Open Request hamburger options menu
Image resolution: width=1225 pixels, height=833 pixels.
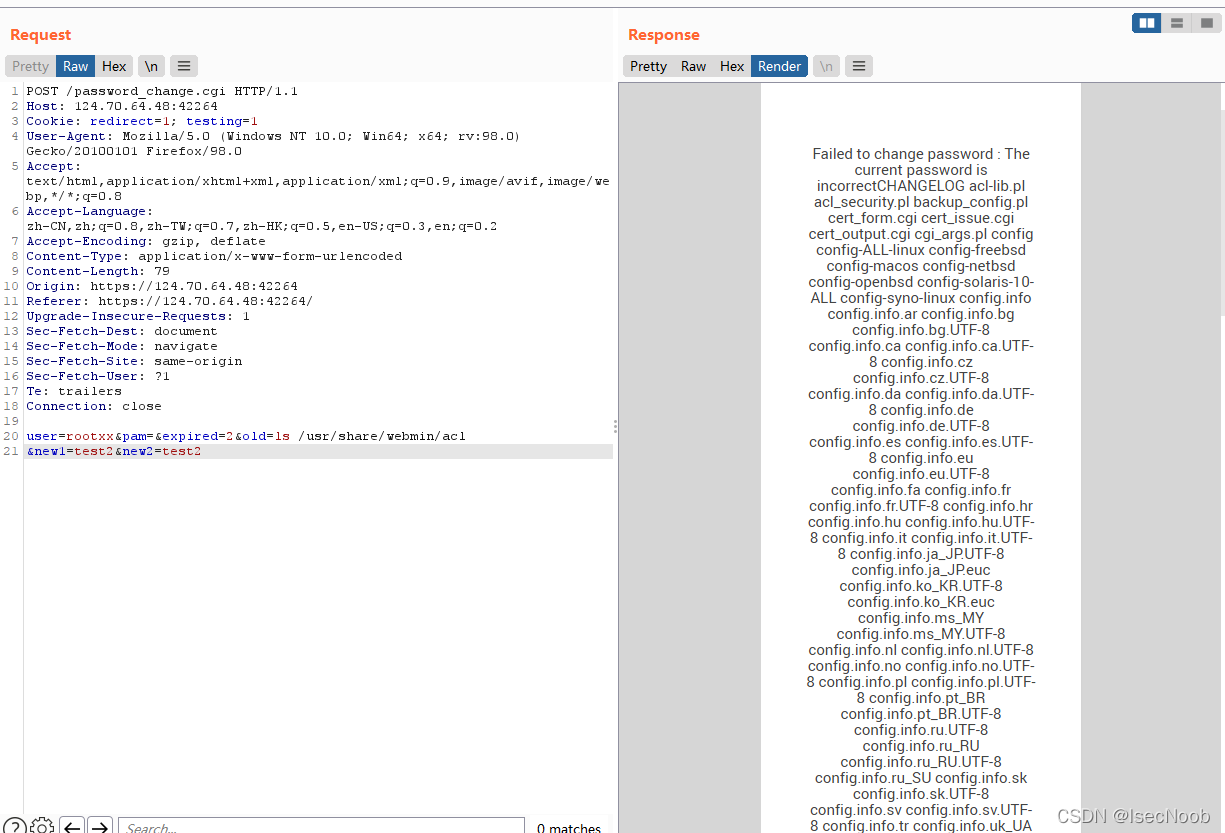pos(183,66)
